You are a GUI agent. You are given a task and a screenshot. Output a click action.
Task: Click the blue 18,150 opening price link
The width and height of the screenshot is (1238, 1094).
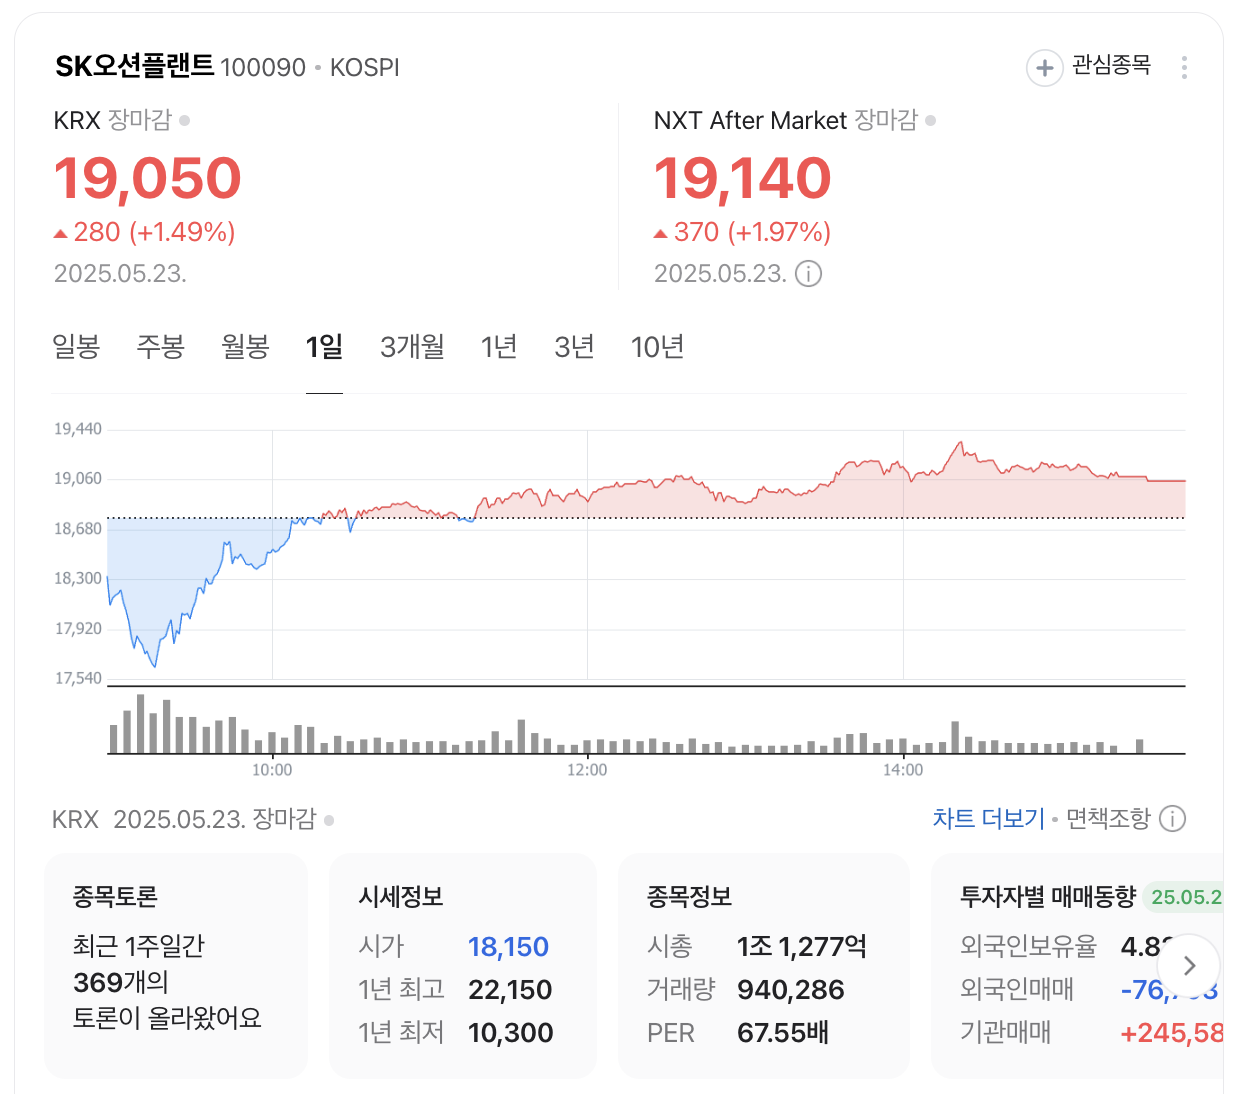(x=508, y=946)
